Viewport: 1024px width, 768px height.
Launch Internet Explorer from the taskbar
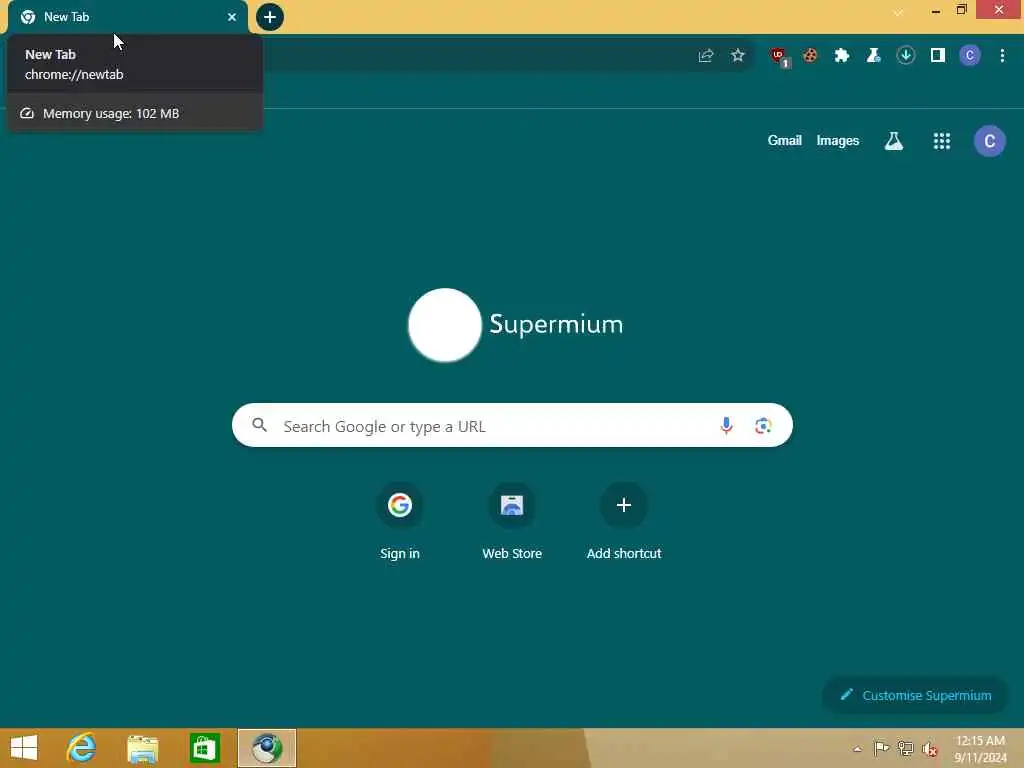[x=82, y=748]
